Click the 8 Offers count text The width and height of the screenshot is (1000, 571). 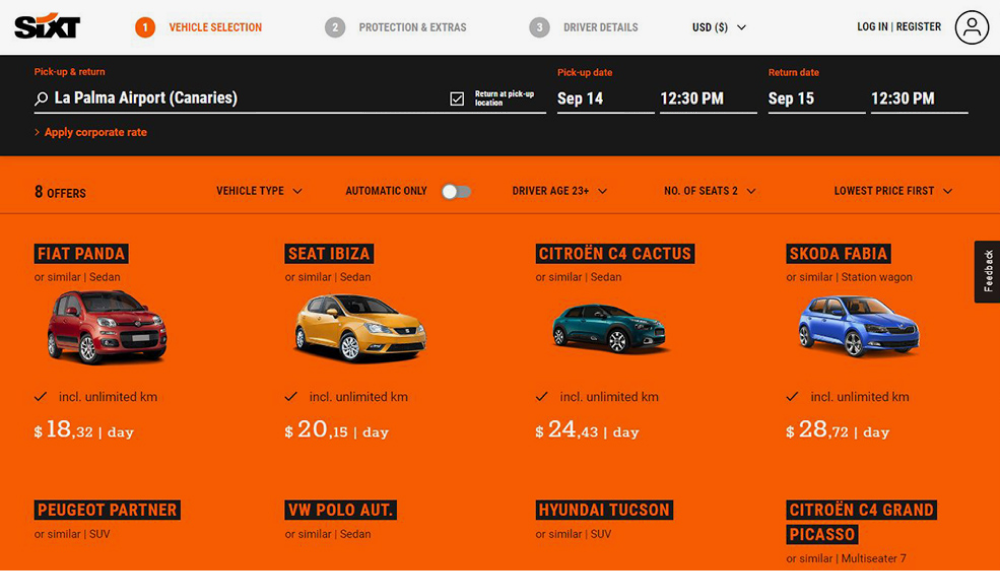(60, 192)
